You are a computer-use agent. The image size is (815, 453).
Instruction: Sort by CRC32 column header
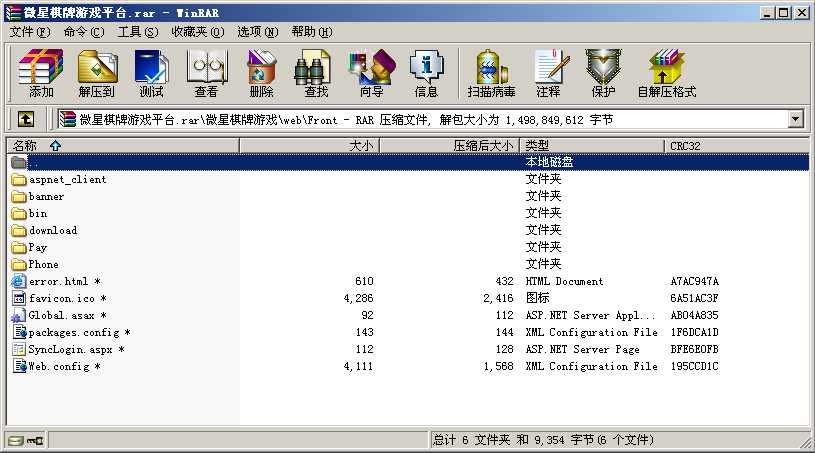pyautogui.click(x=737, y=146)
